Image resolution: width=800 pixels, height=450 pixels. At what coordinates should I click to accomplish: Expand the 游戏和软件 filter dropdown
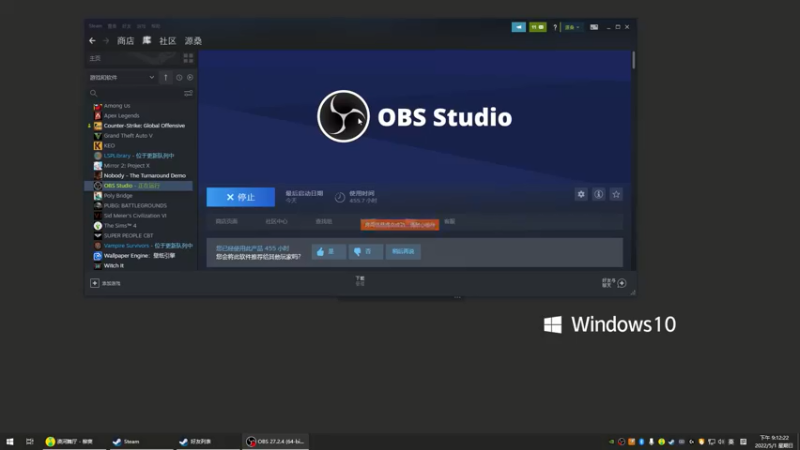122,78
